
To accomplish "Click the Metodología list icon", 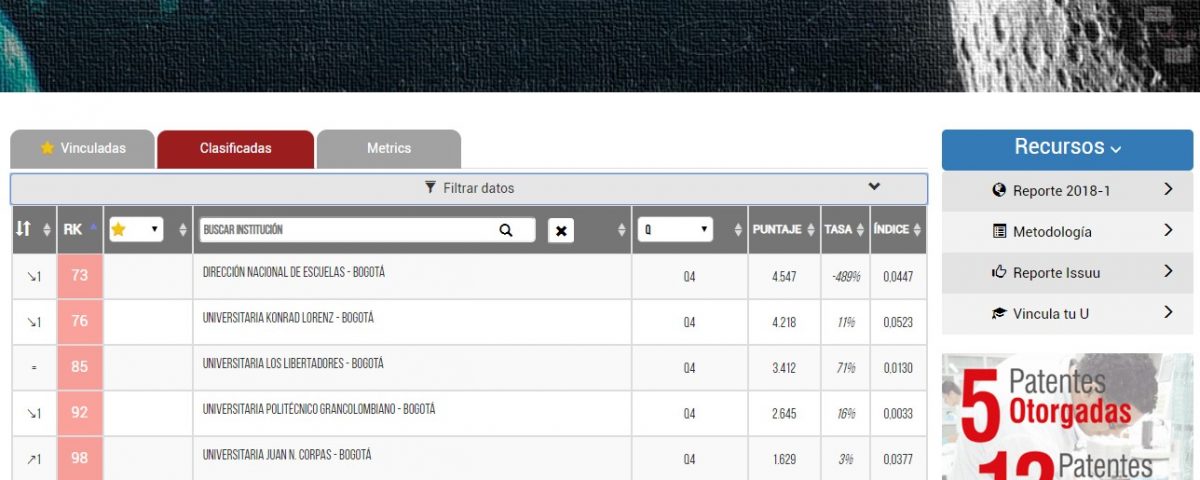I will [998, 231].
